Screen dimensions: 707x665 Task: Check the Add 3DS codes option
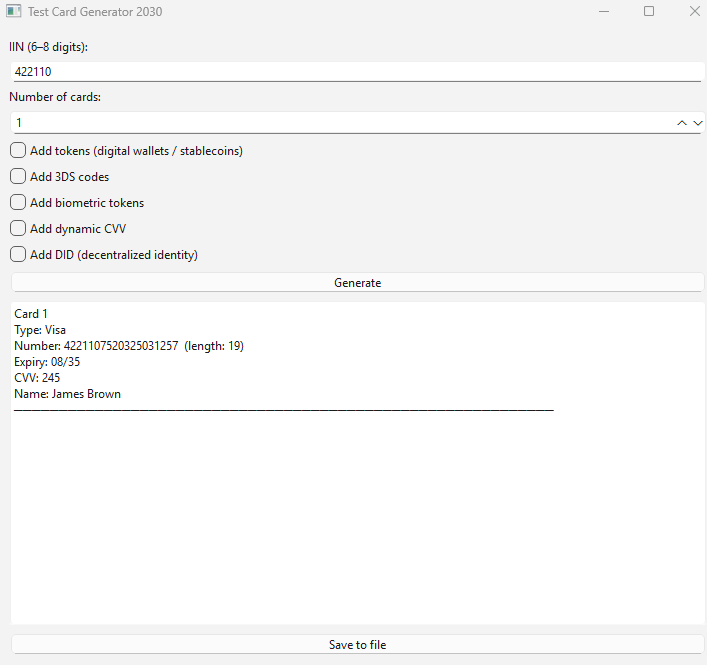coord(19,177)
